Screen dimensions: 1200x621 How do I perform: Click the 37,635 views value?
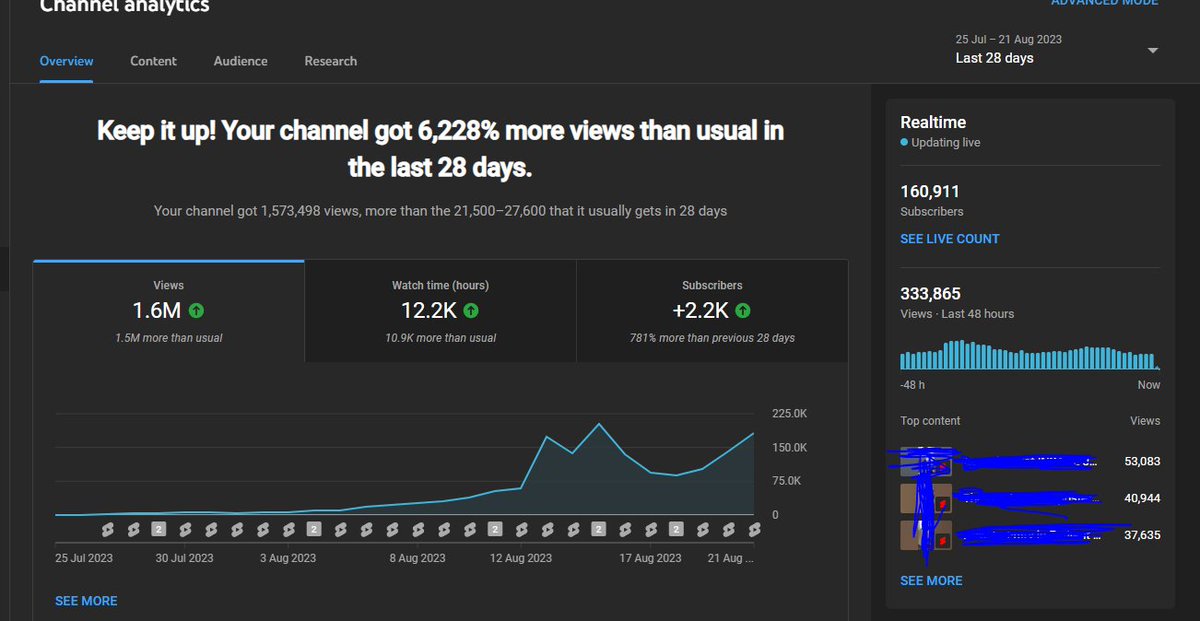1141,535
